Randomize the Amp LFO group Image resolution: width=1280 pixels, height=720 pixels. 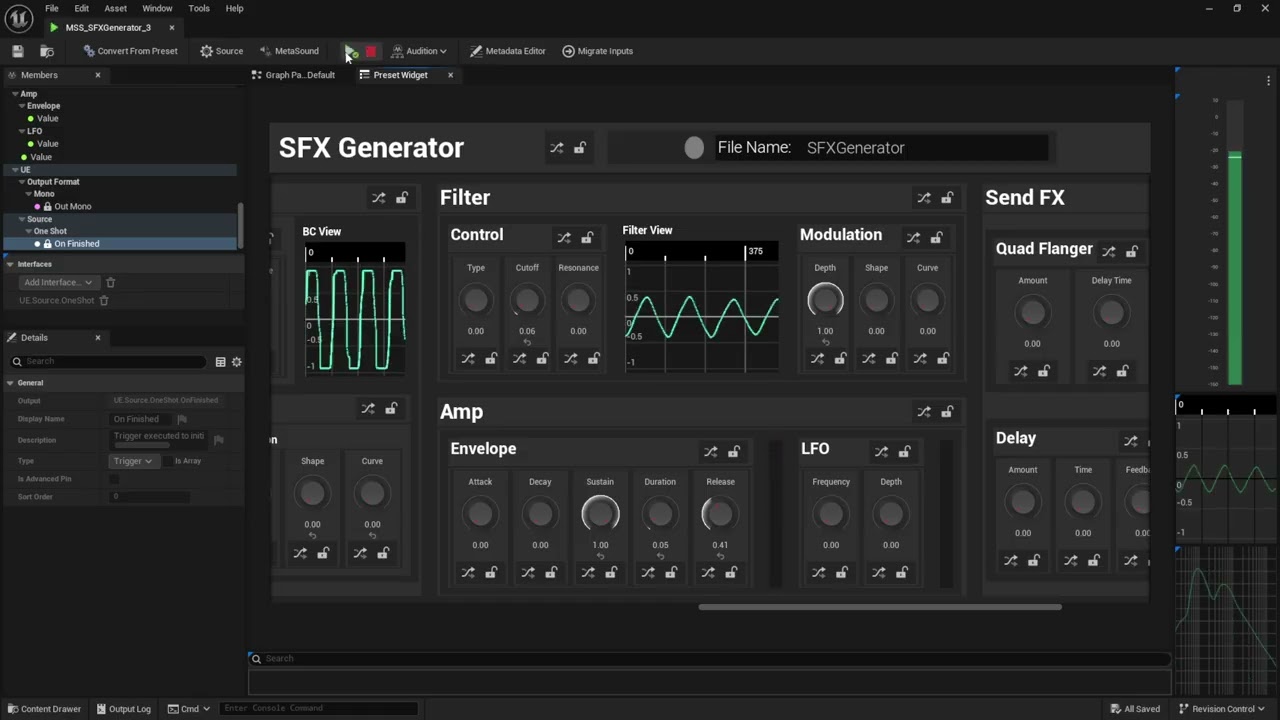click(881, 452)
